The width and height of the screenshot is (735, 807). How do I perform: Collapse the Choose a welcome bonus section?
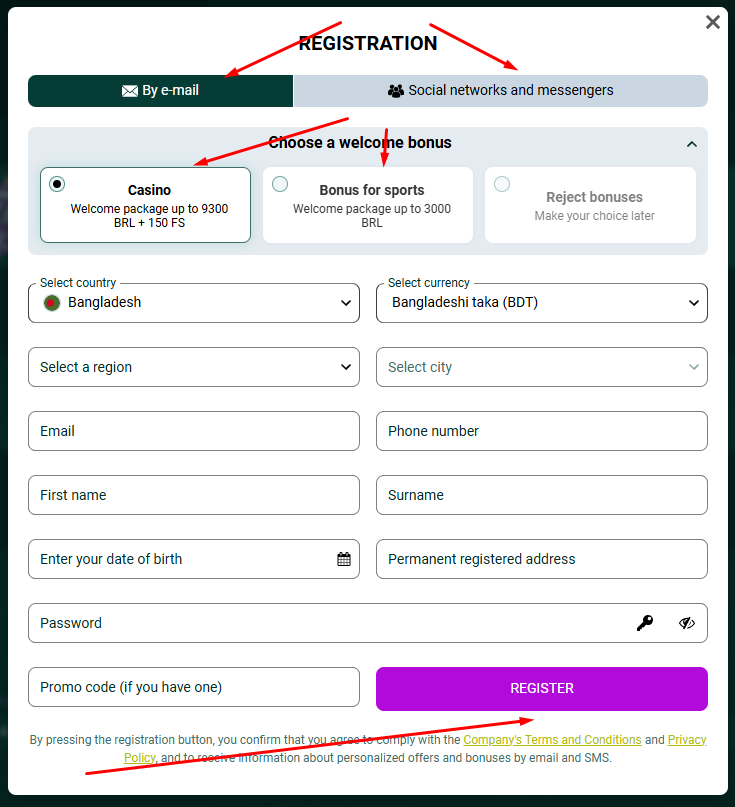[x=692, y=144]
